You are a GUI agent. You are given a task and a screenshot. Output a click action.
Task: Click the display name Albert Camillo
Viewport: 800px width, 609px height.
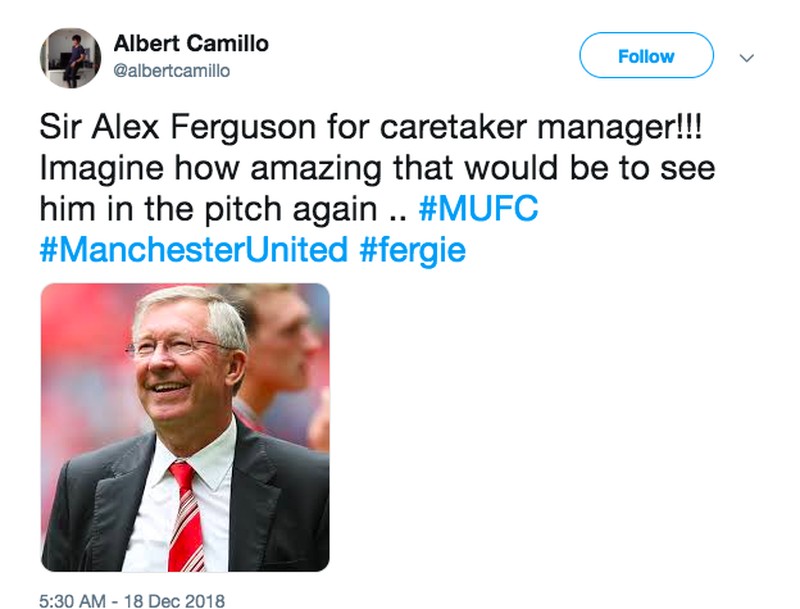point(190,44)
